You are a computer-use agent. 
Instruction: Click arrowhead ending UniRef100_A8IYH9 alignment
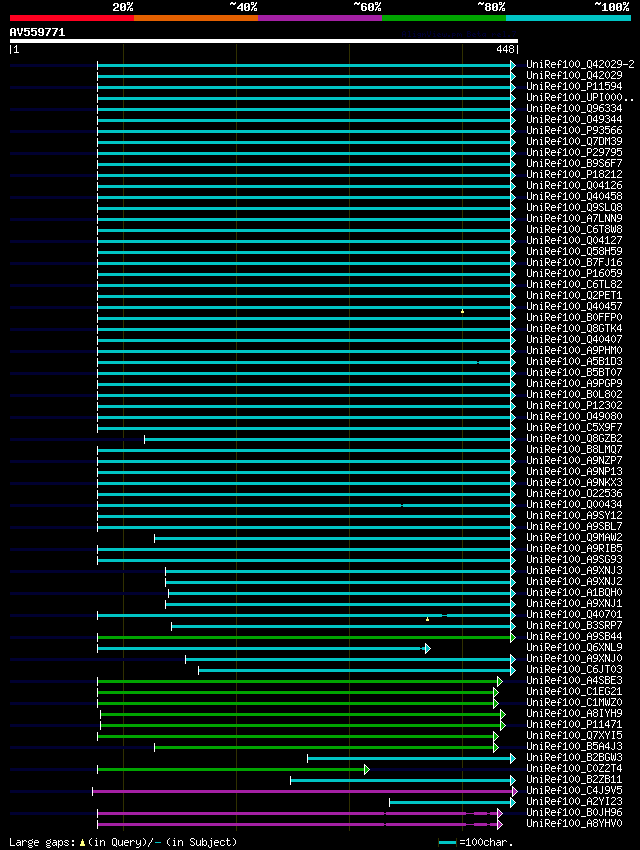503,714
